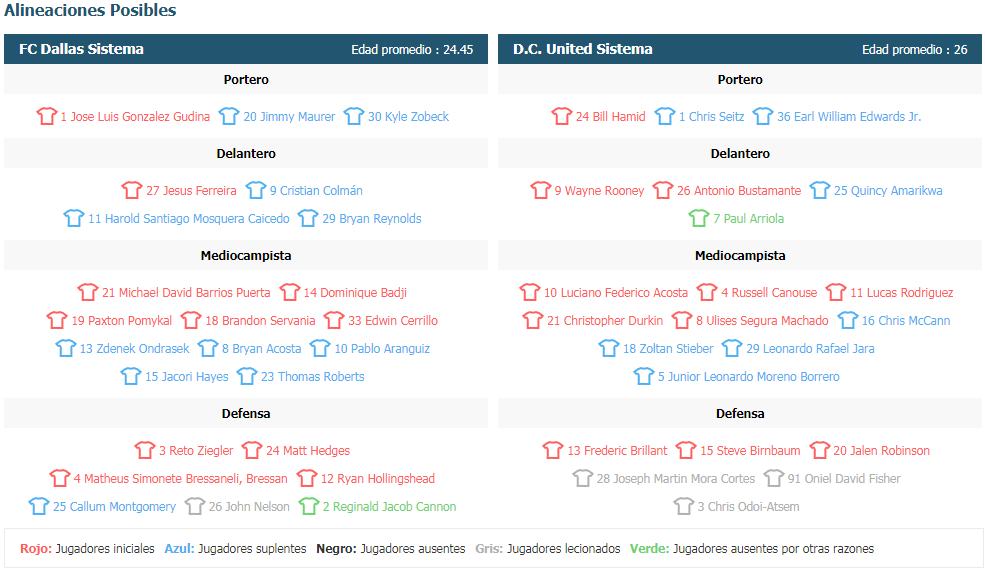
Task: Click red jersey icon beside Jesus Ferreira
Action: (x=132, y=190)
